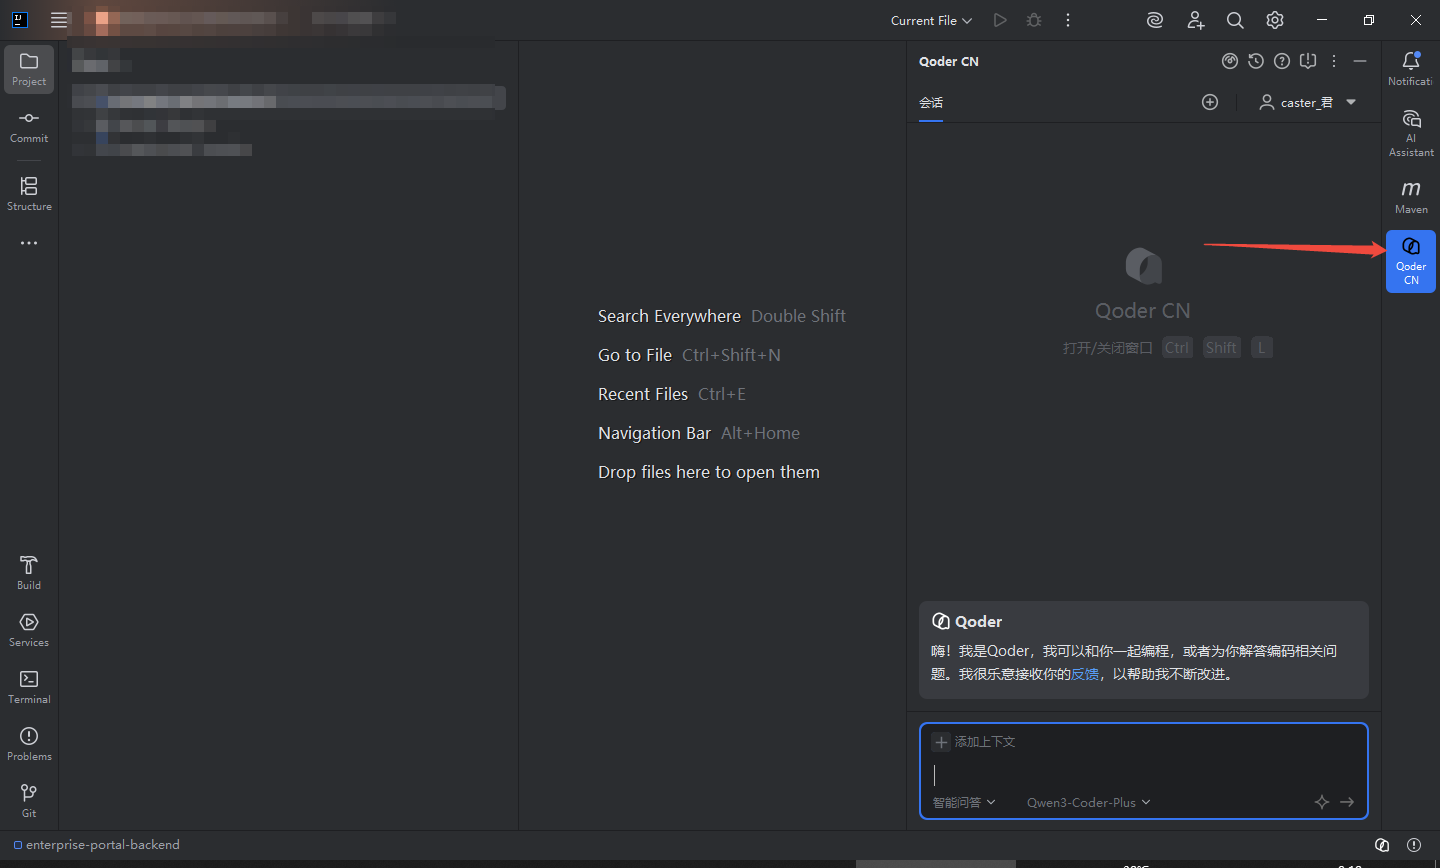Open more run actions in title bar
Screen dimensions: 1440x868
[1068, 20]
